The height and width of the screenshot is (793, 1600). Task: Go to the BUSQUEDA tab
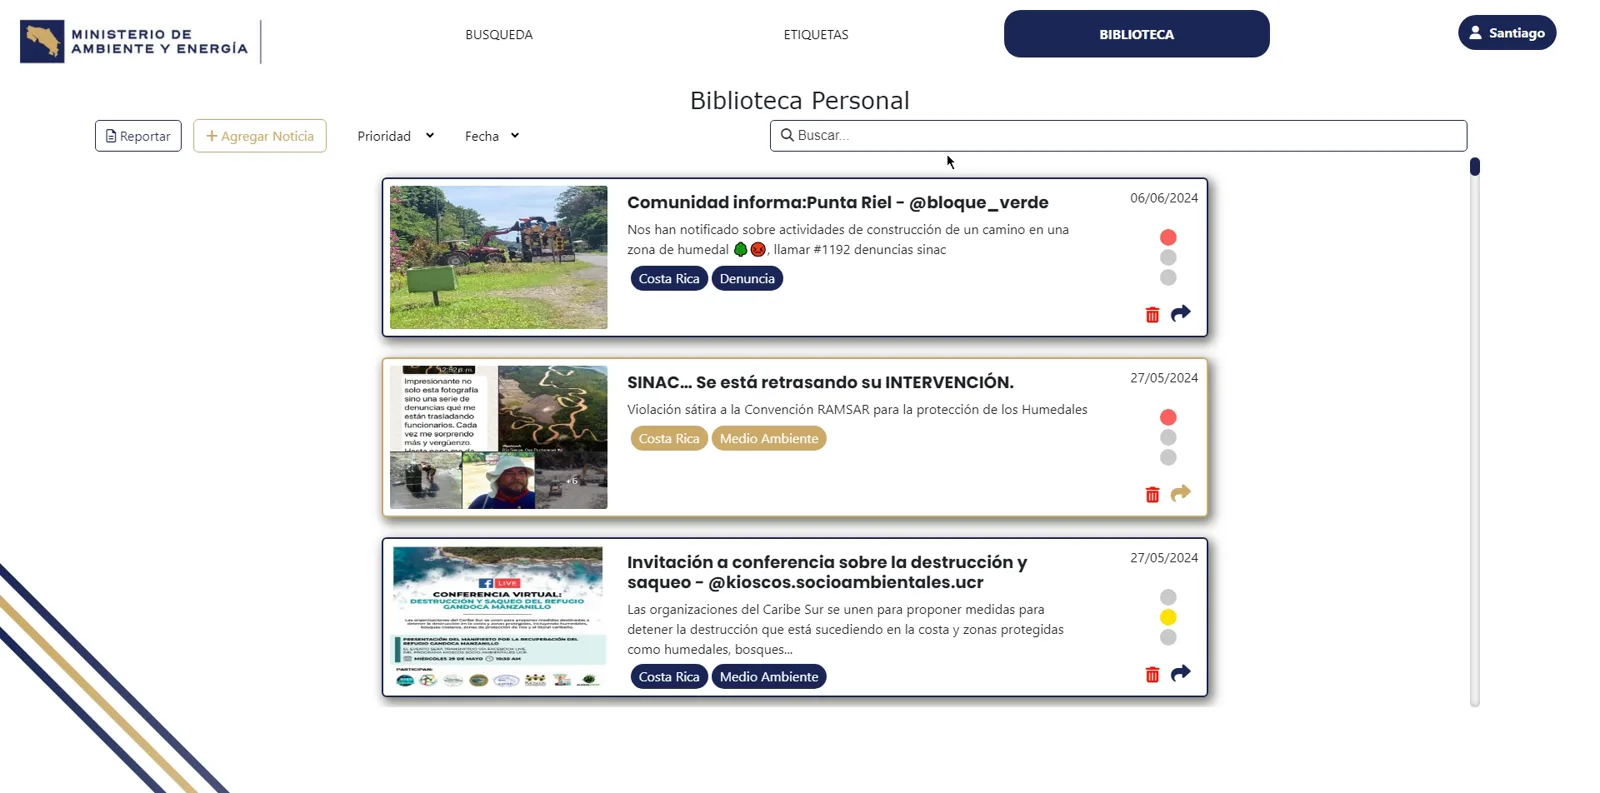click(499, 34)
